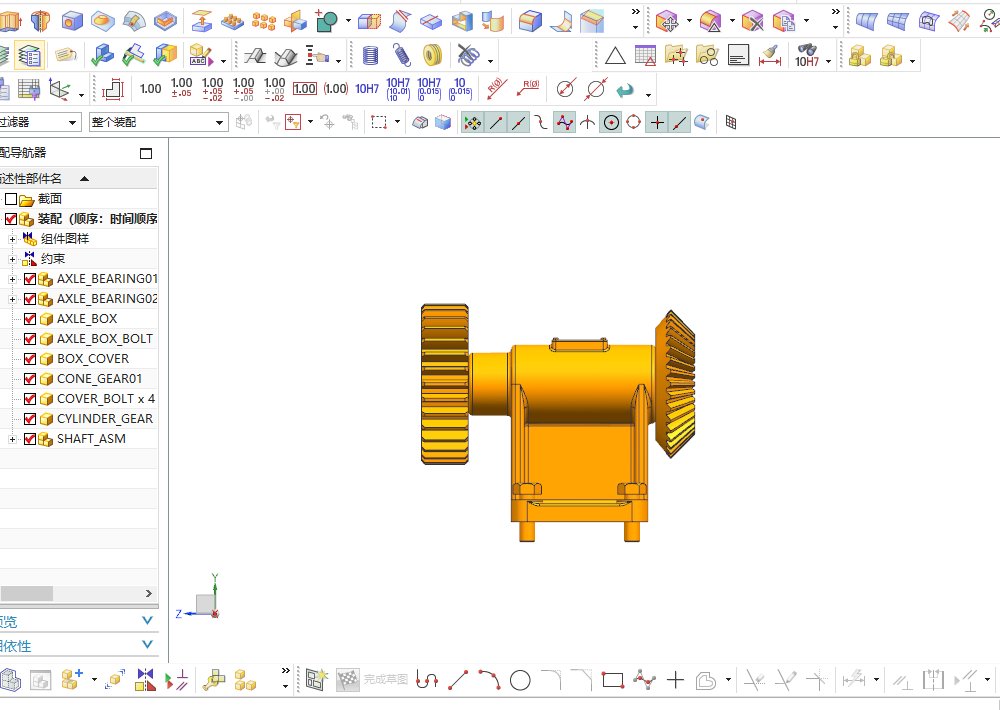Viewport: 1000px width, 710px height.
Task: Select the coil spring icon
Action: coord(401,55)
